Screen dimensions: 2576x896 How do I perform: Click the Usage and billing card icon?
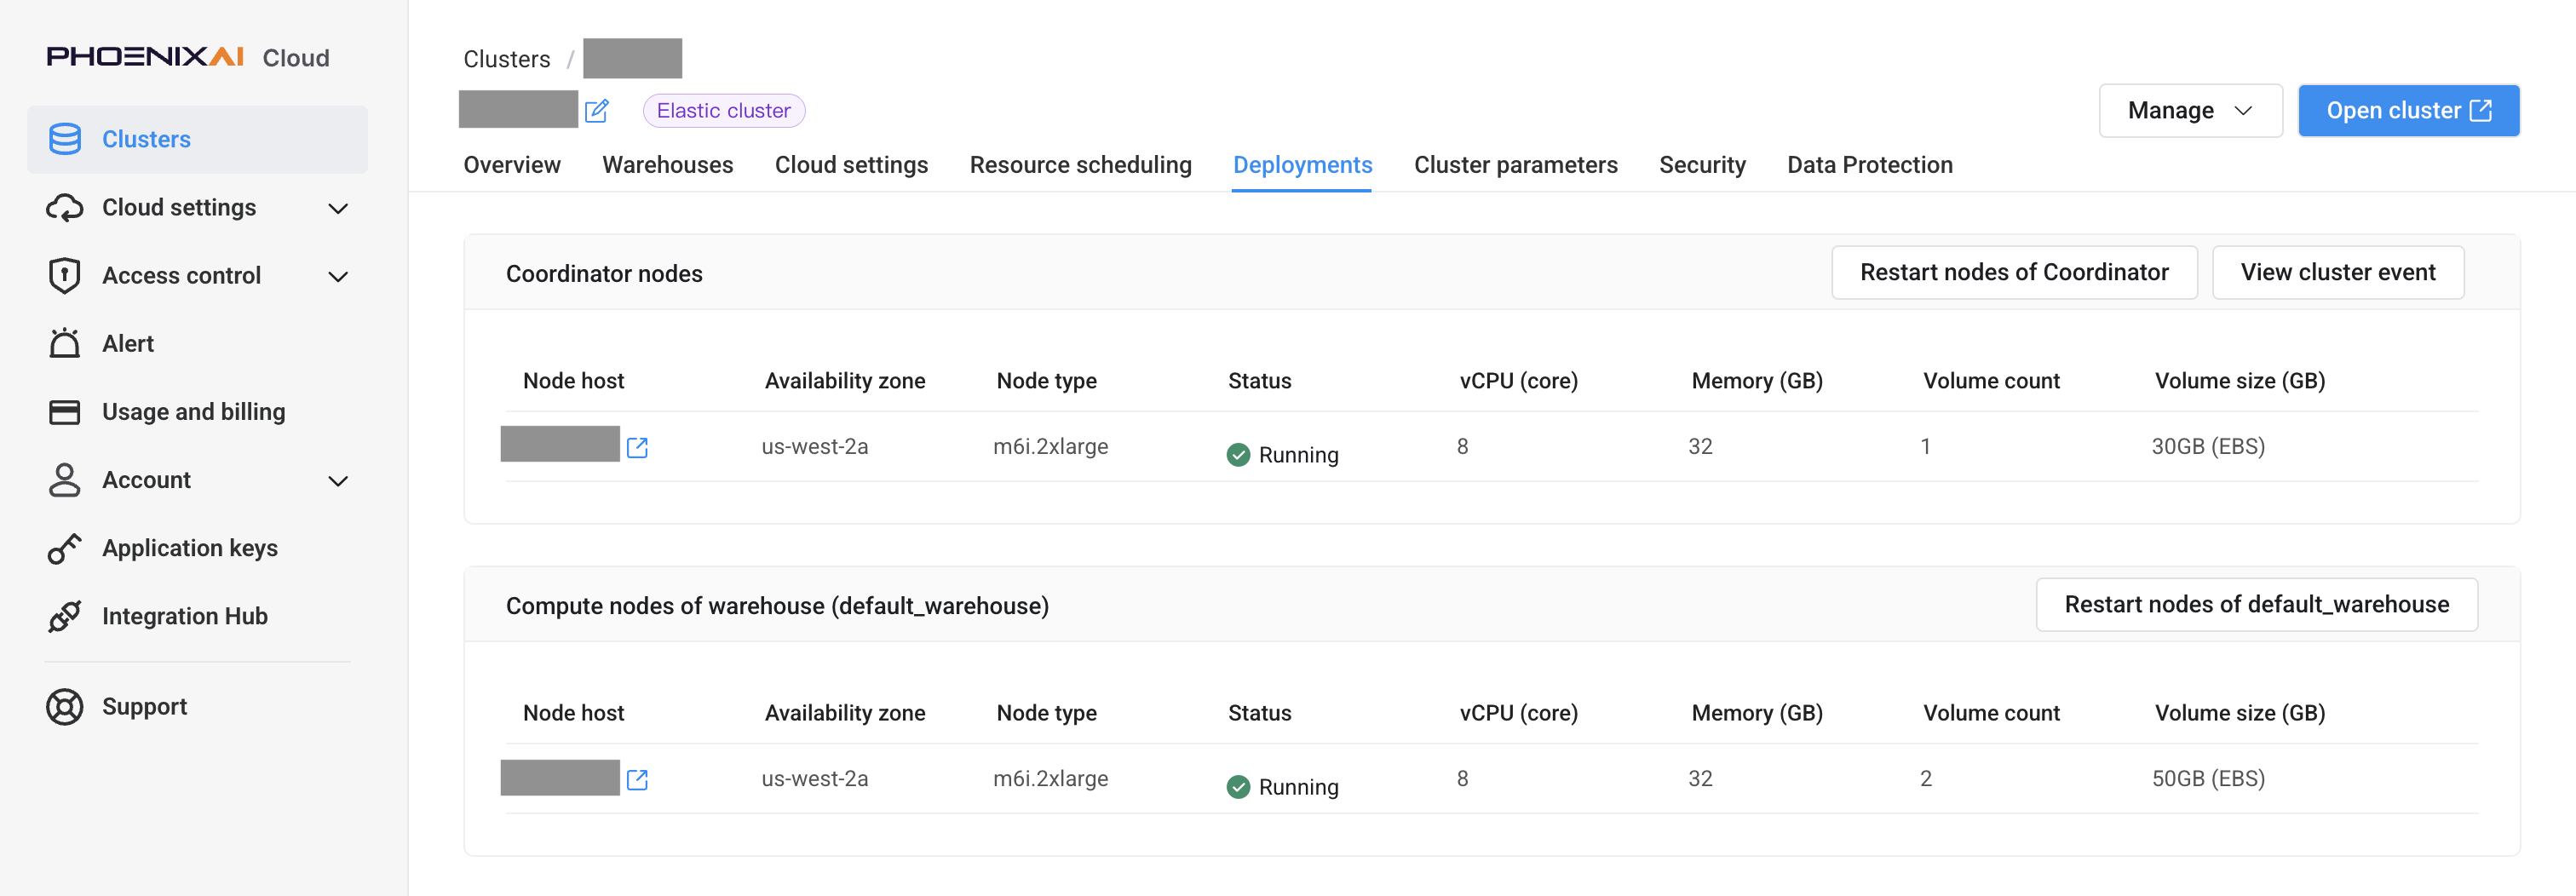[65, 412]
